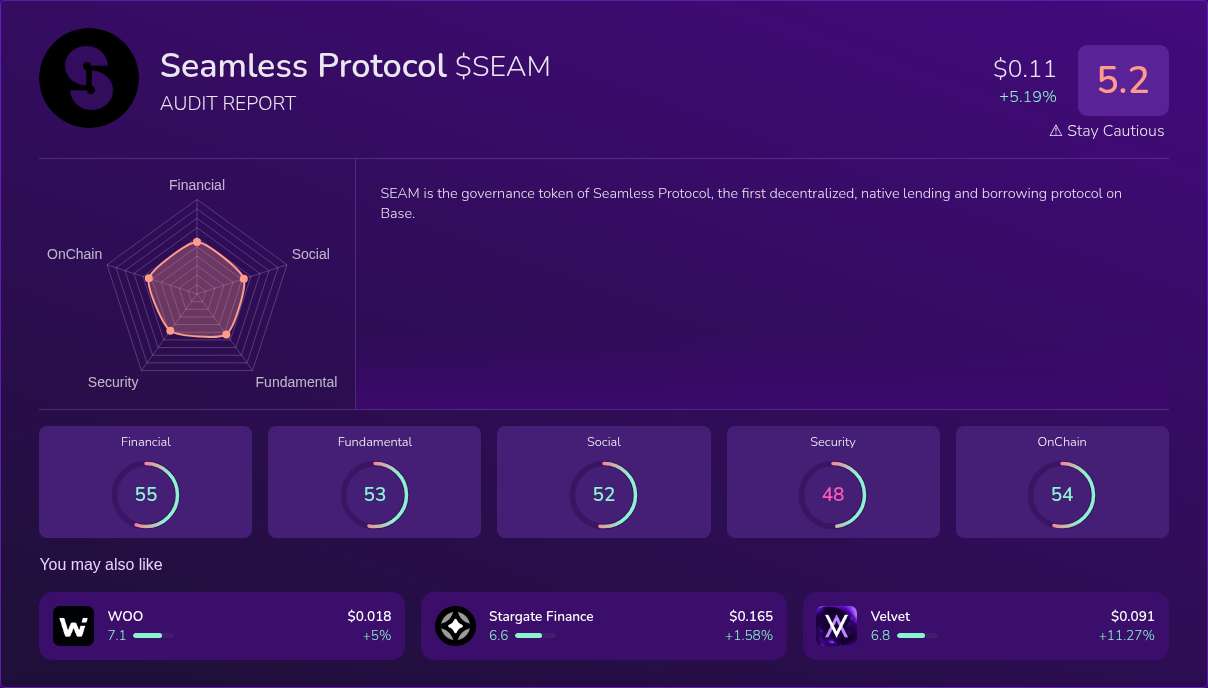Viewport: 1208px width, 688px height.
Task: Select the Stargate Finance logo icon
Action: point(455,625)
